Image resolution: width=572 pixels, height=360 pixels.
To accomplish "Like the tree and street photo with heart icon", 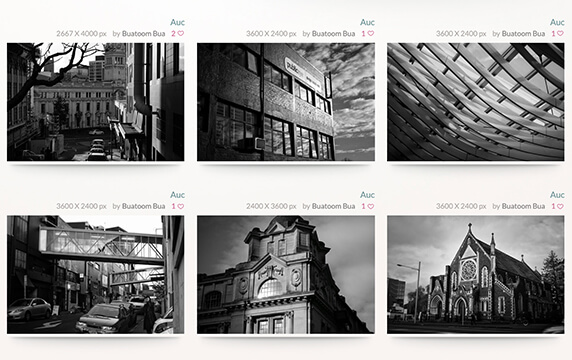I will (x=181, y=34).
